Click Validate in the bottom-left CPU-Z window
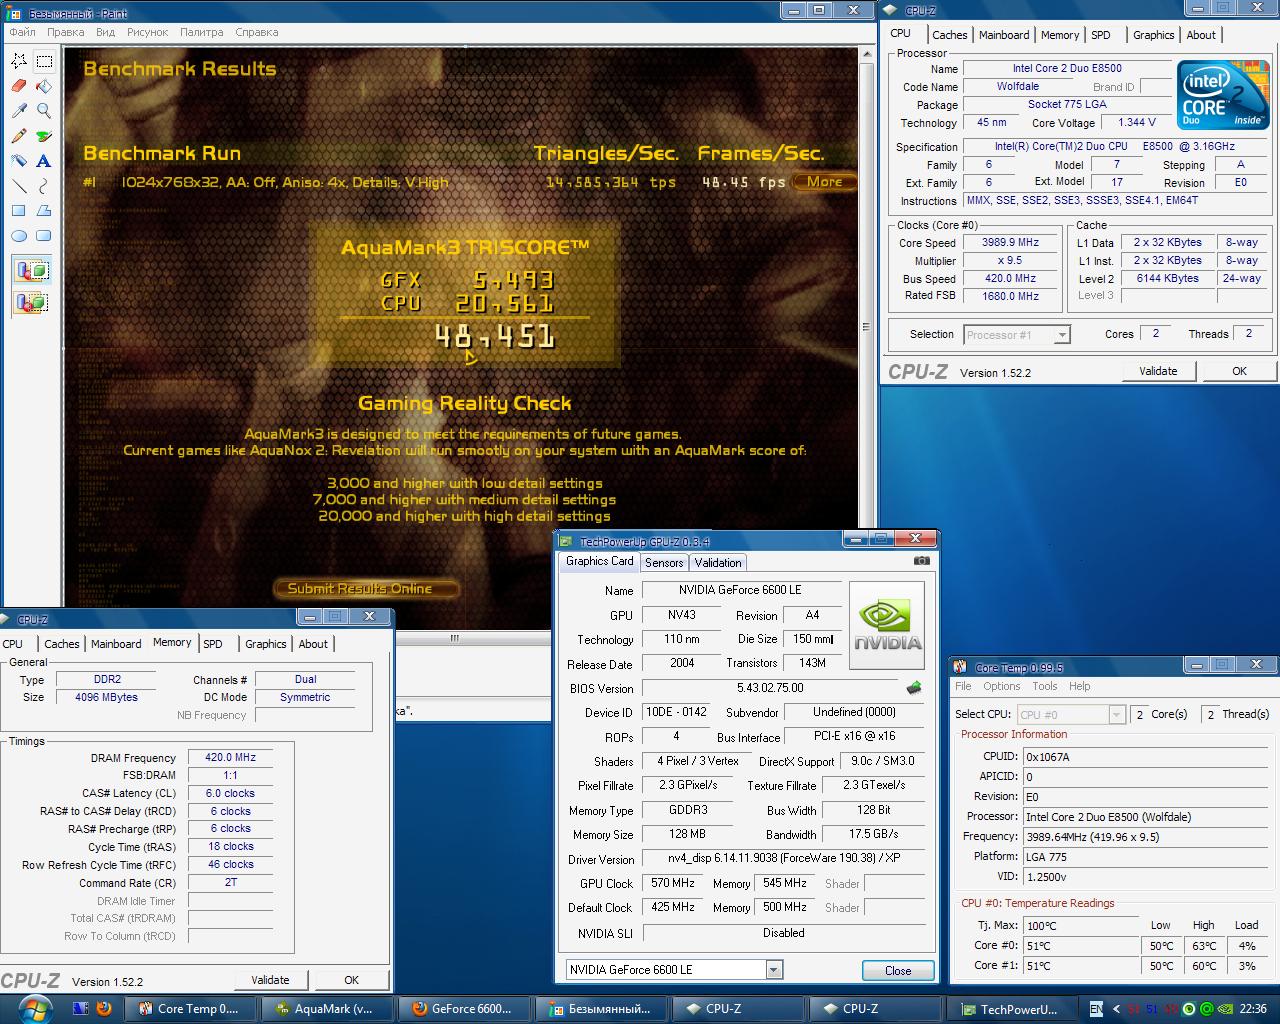Screen dimensions: 1280x1024 [270, 980]
